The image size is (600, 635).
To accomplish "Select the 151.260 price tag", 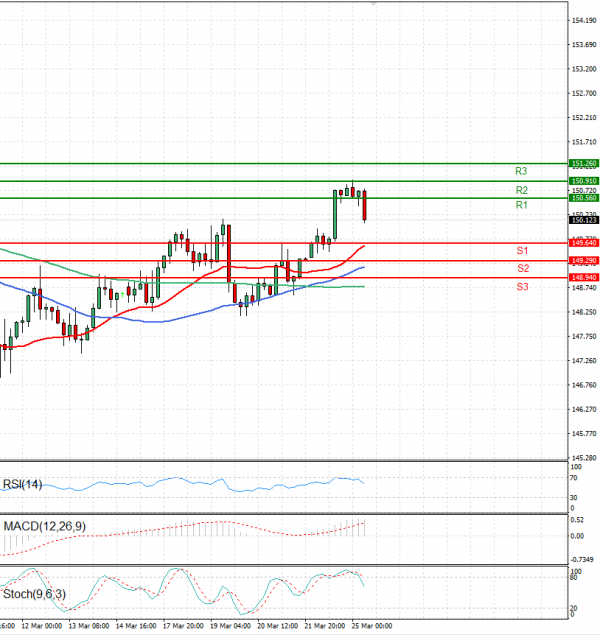I will pyautogui.click(x=584, y=163).
